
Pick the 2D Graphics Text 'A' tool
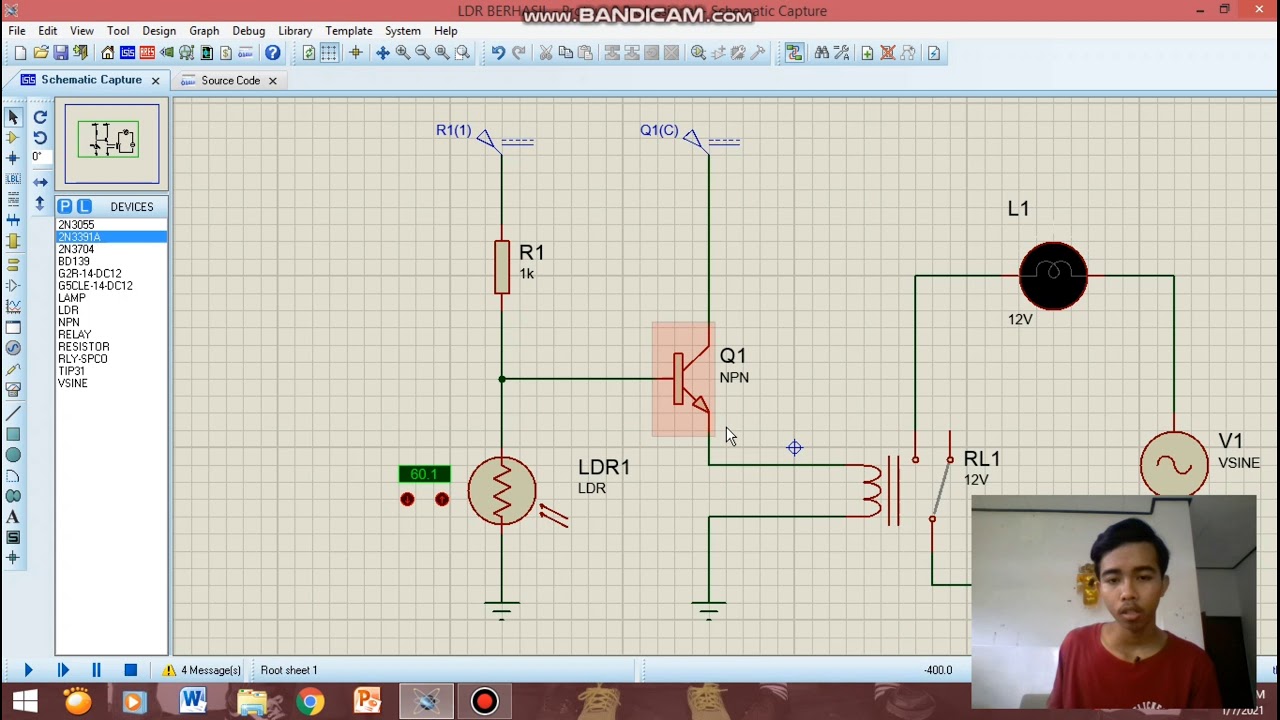click(x=13, y=517)
